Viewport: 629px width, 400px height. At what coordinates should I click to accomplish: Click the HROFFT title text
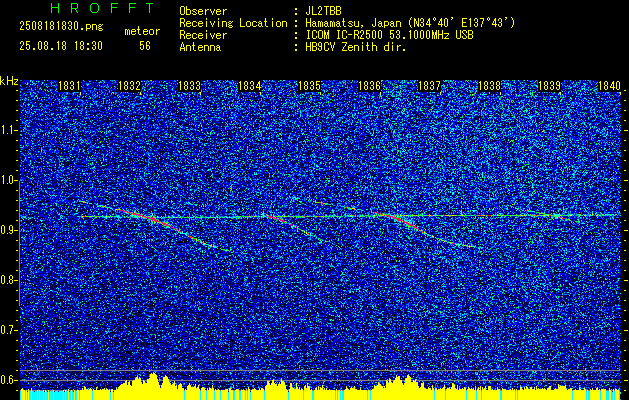click(103, 8)
